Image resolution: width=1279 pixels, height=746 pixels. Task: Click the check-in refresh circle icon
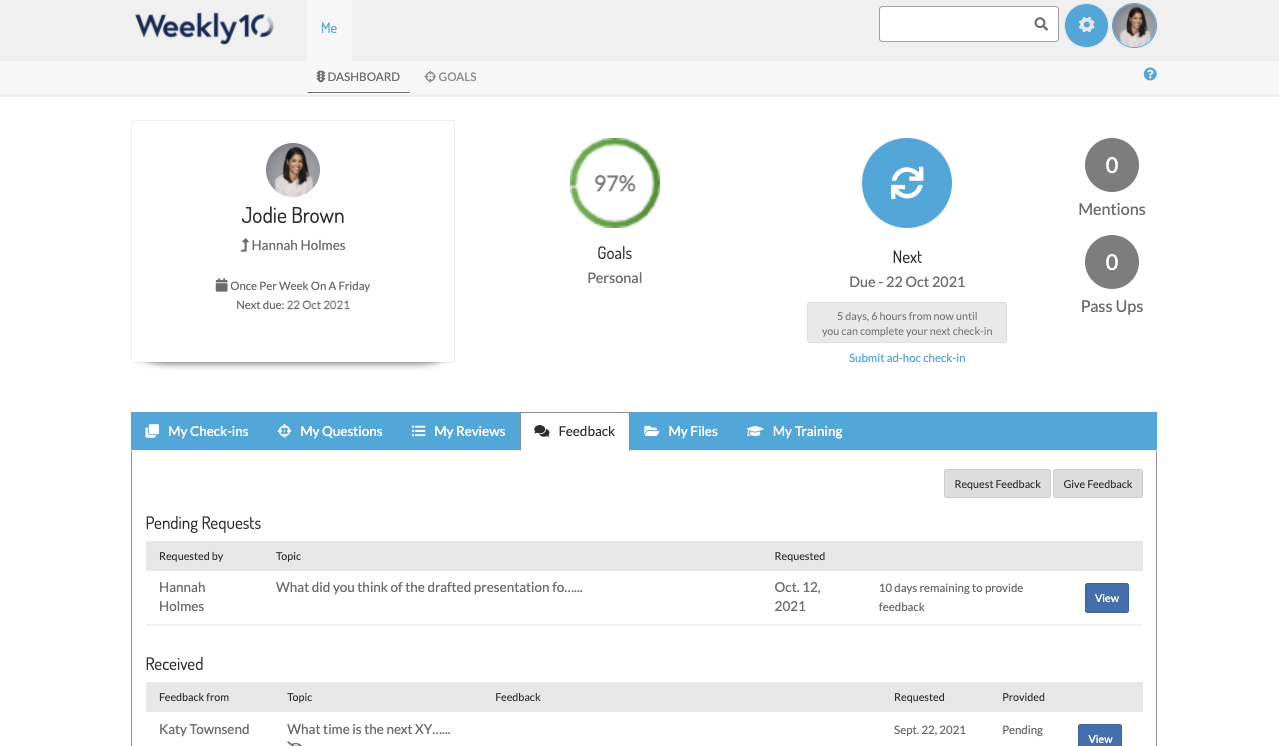[906, 183]
